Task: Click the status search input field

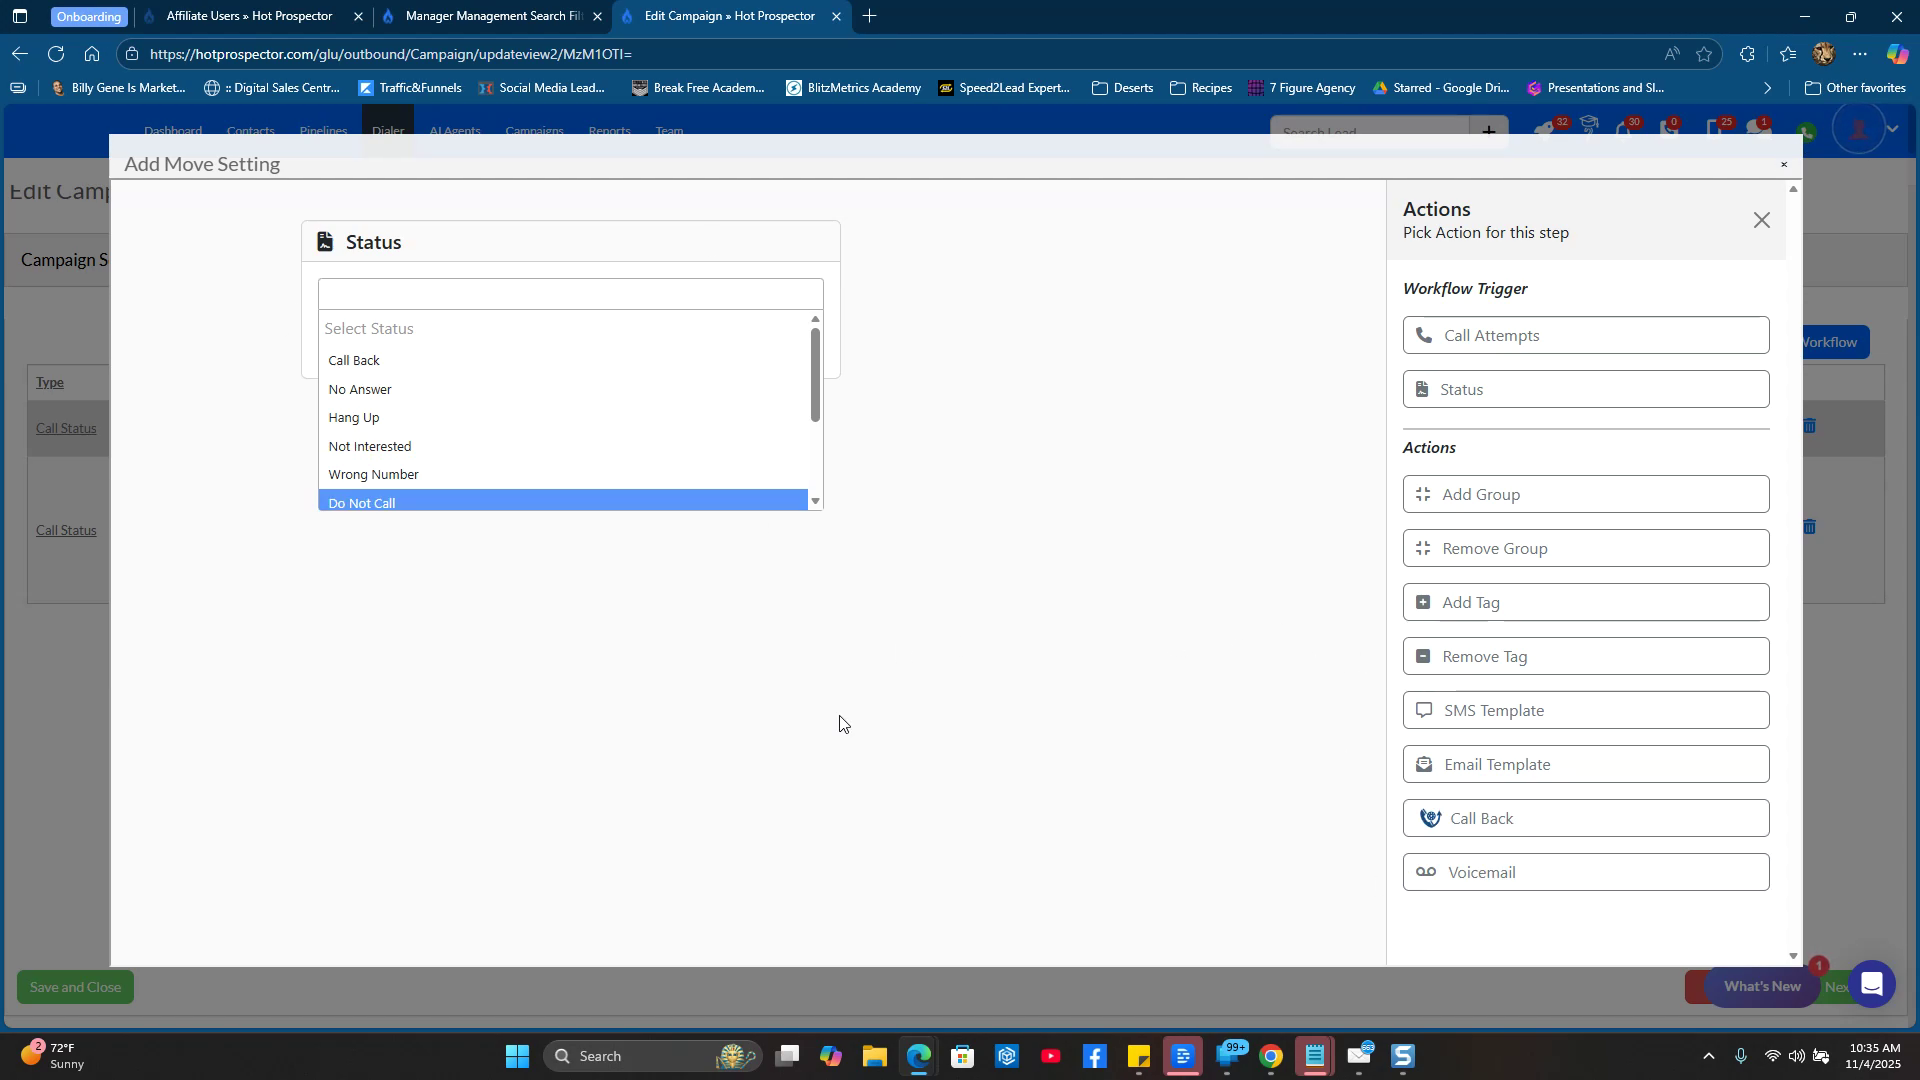Action: click(570, 294)
